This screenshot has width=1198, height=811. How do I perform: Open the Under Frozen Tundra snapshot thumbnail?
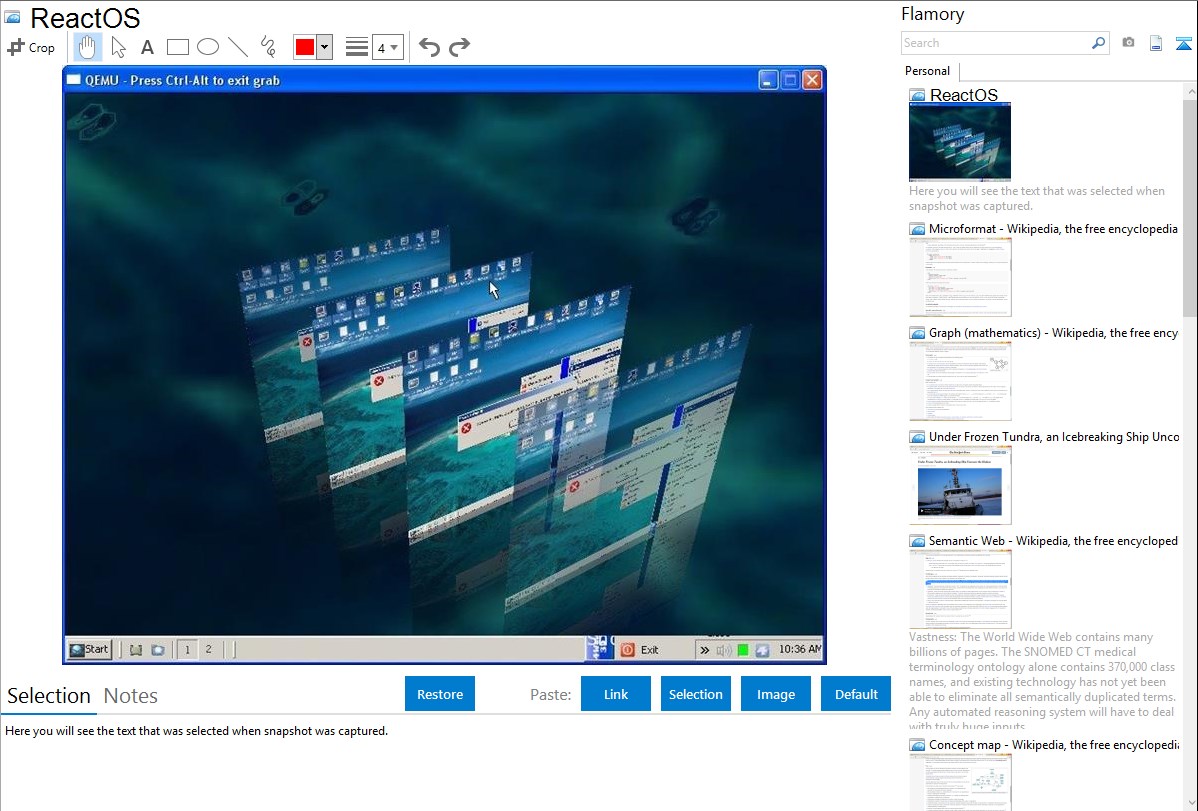960,485
